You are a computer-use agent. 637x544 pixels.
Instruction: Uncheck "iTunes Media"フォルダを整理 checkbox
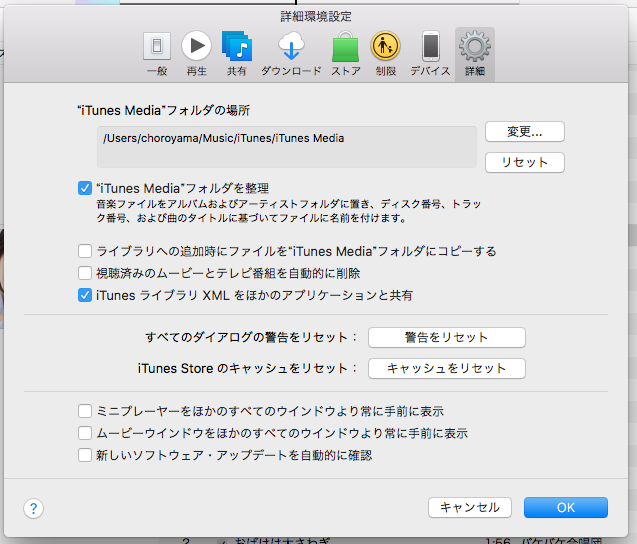[x=84, y=188]
